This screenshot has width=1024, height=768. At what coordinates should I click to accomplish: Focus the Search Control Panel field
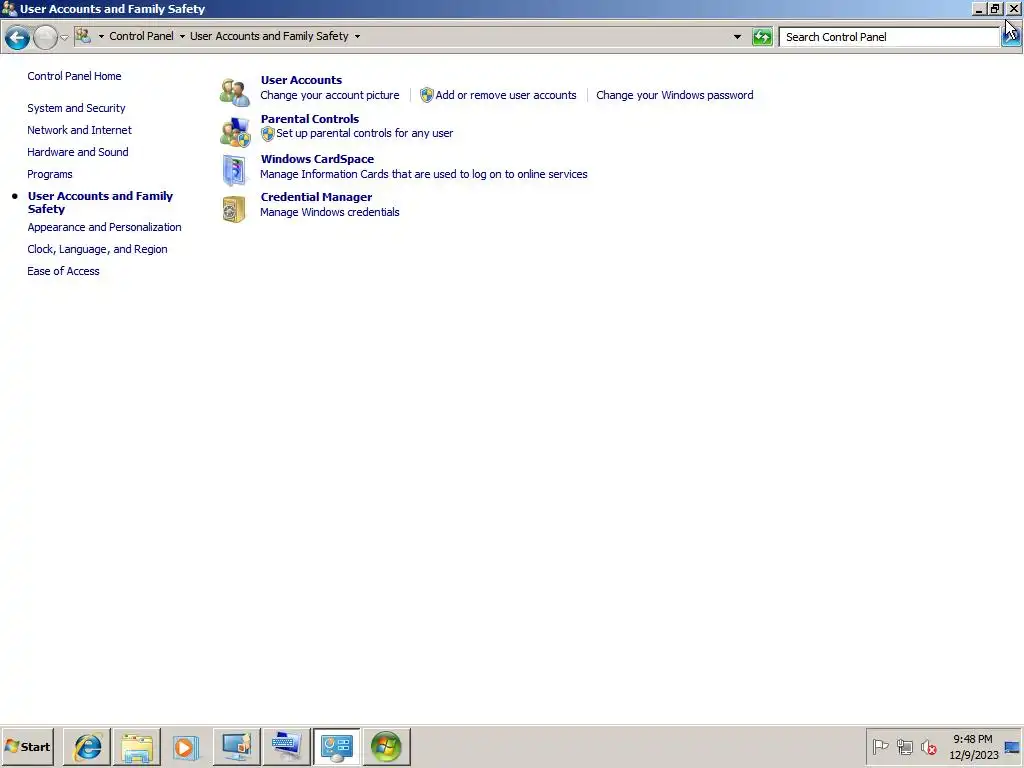(889, 37)
